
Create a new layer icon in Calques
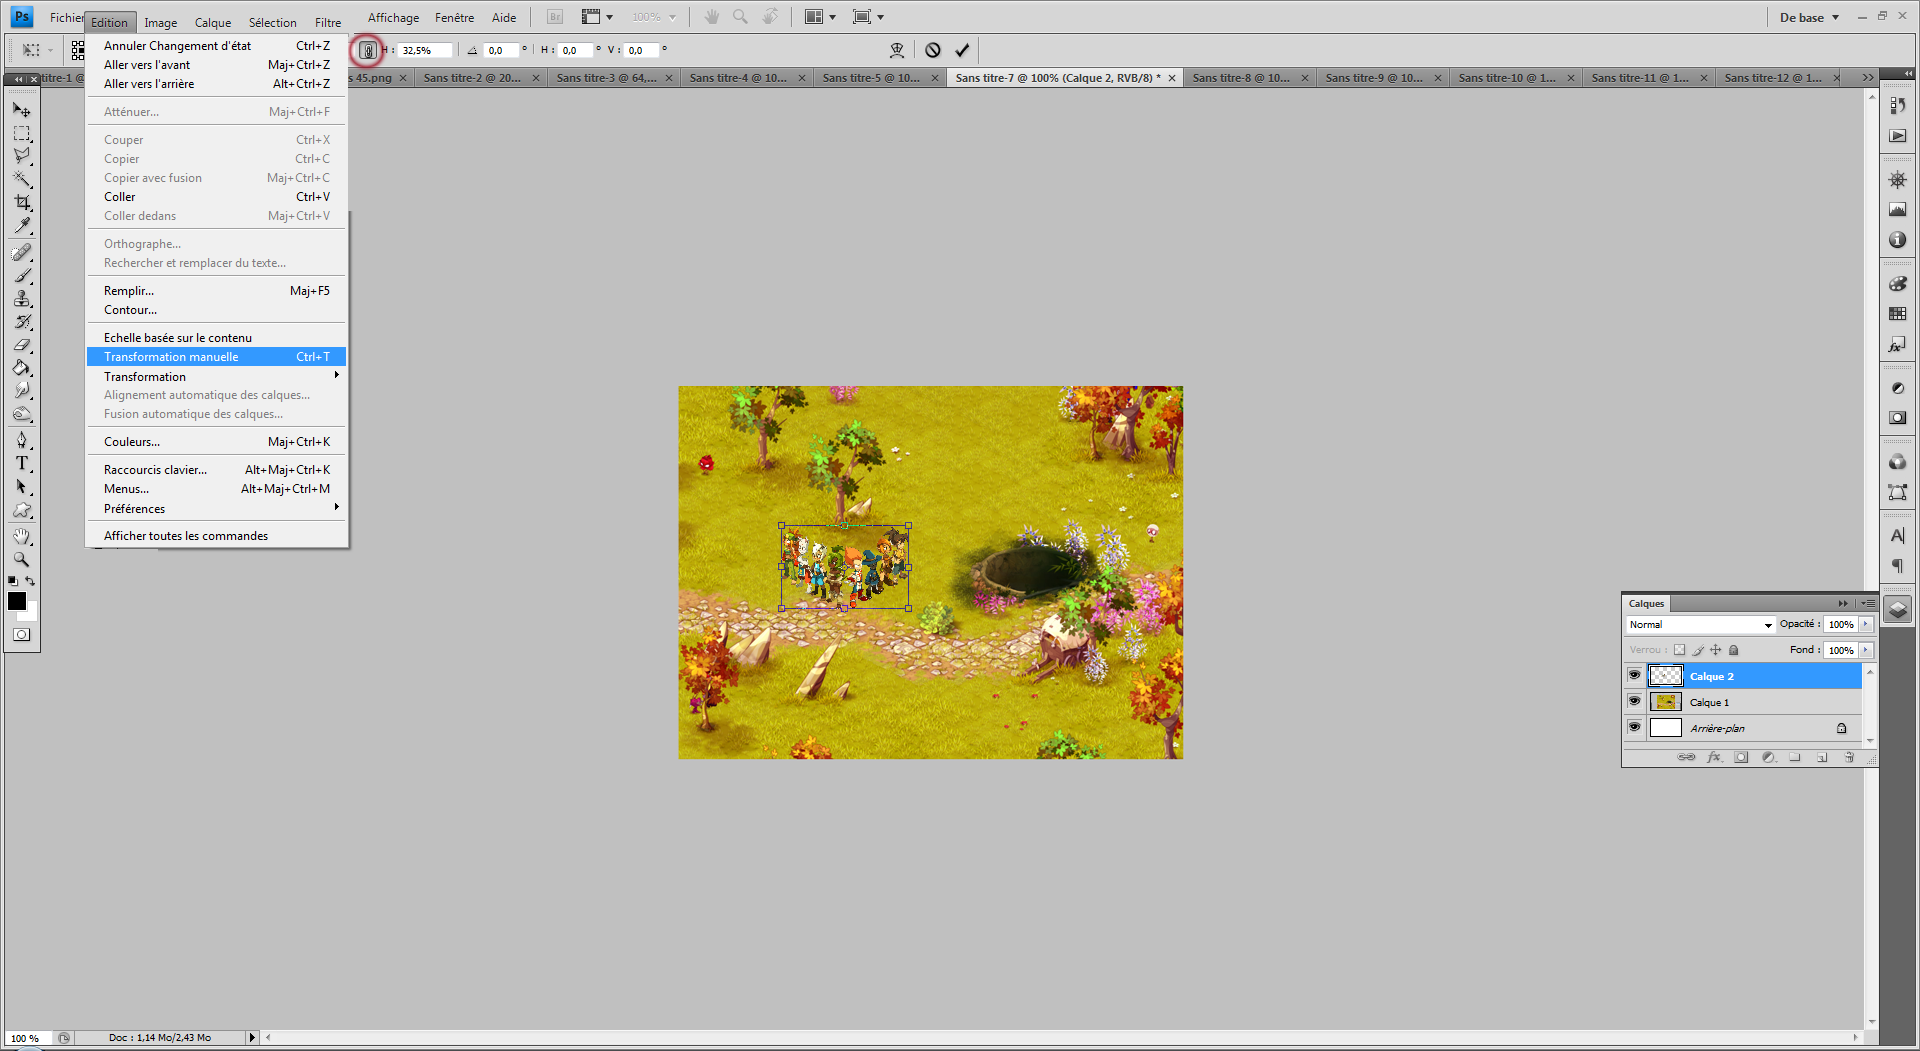pos(1822,757)
